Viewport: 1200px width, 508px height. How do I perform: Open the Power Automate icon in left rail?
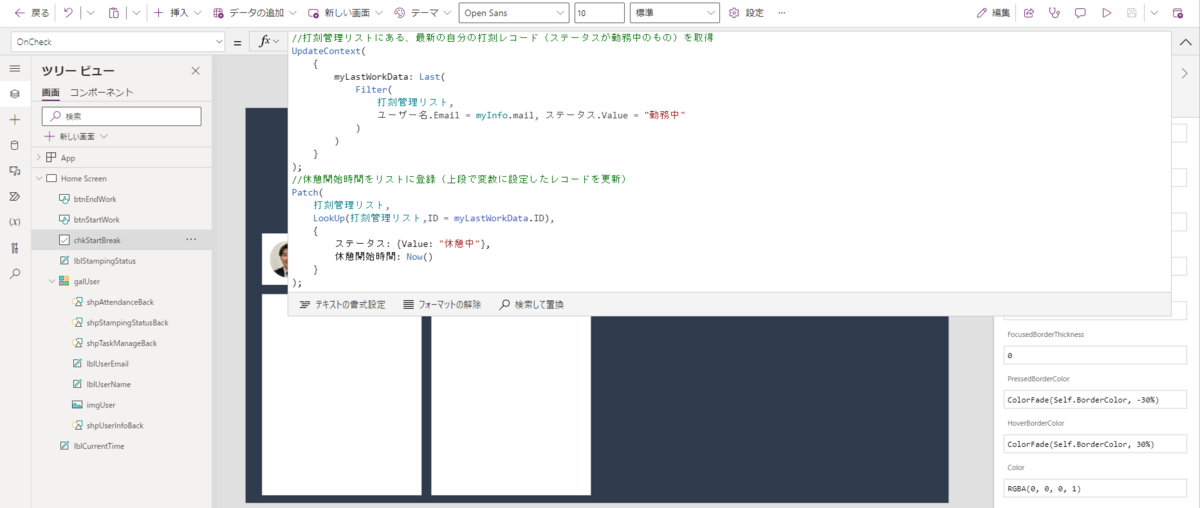coord(15,197)
